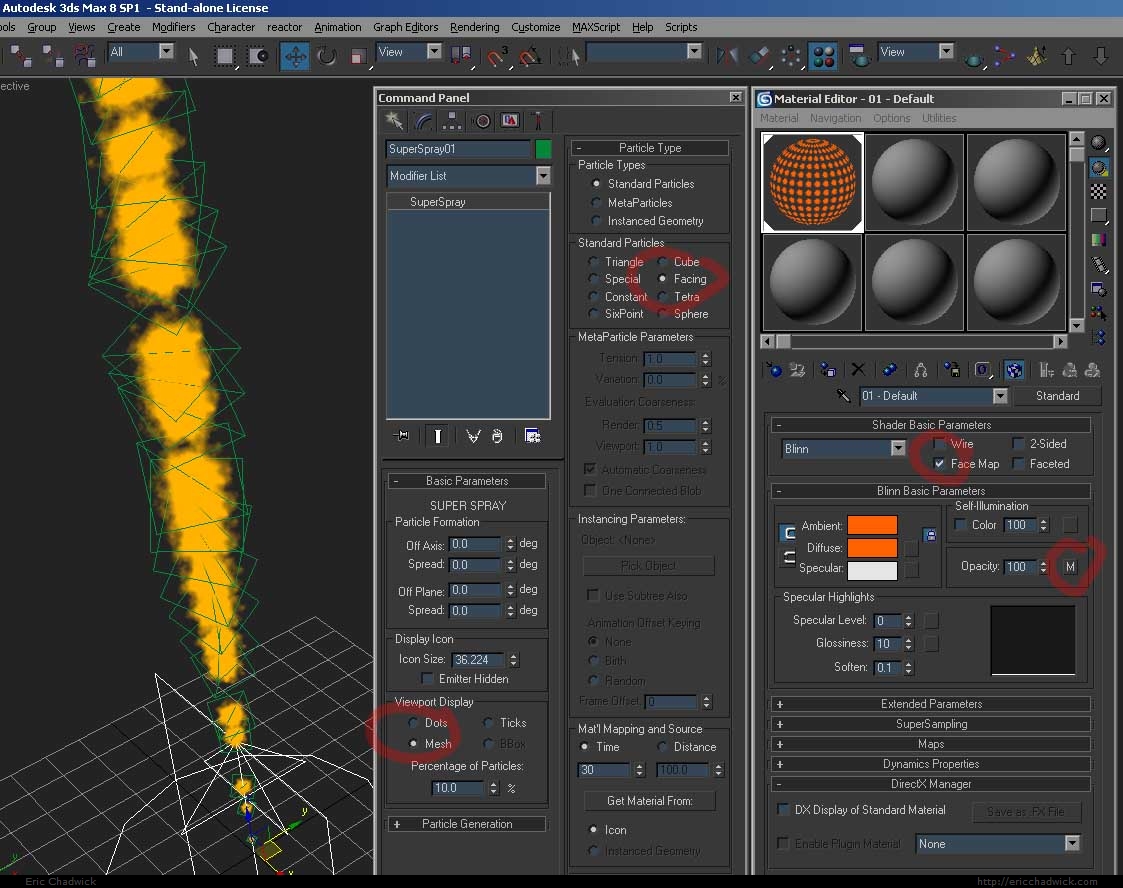Click Get Material icon in Material Editor
1123x888 pixels.
(x=774, y=370)
